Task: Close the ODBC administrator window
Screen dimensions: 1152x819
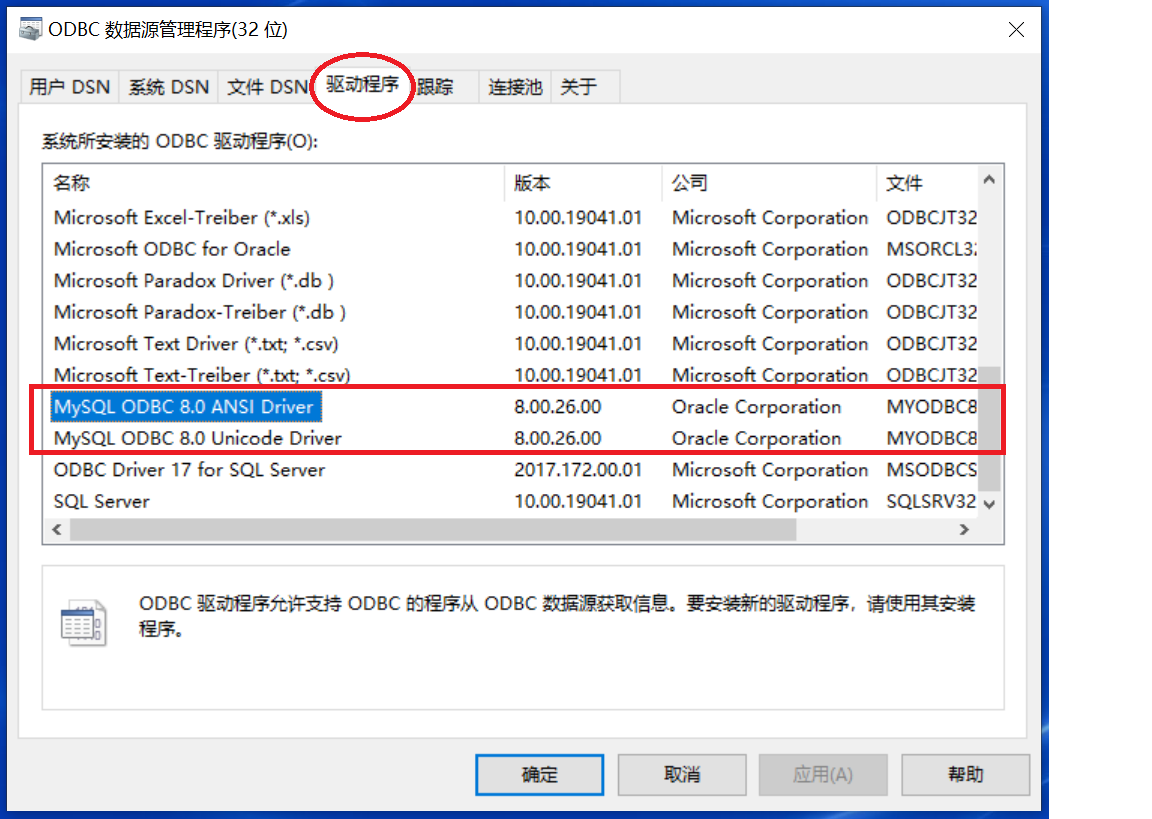Action: tap(1016, 29)
